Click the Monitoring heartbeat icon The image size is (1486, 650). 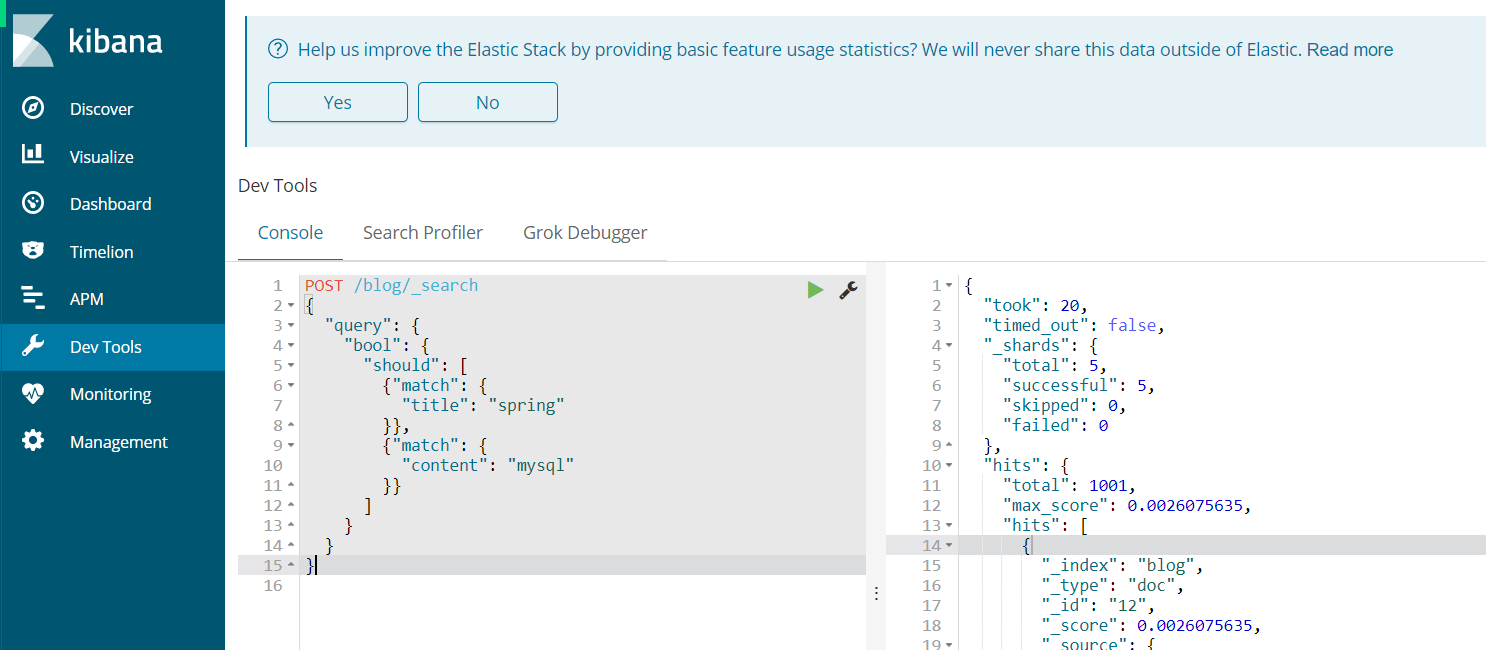[x=33, y=394]
